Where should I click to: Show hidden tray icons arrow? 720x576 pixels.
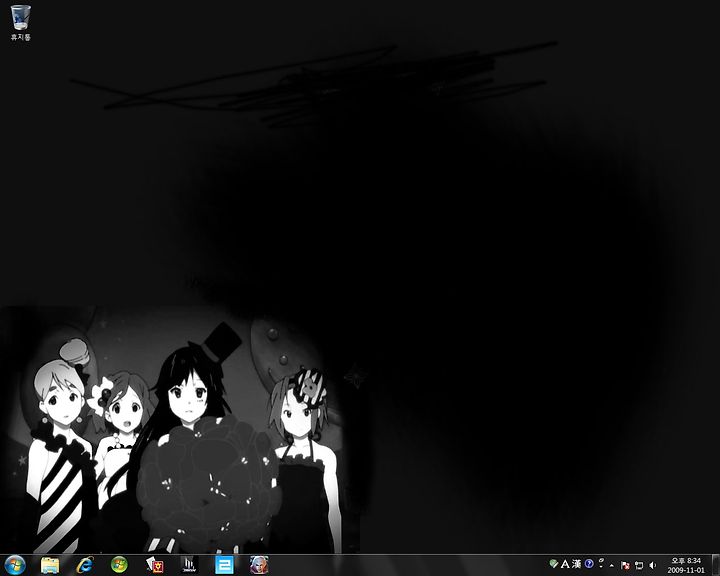coord(612,565)
